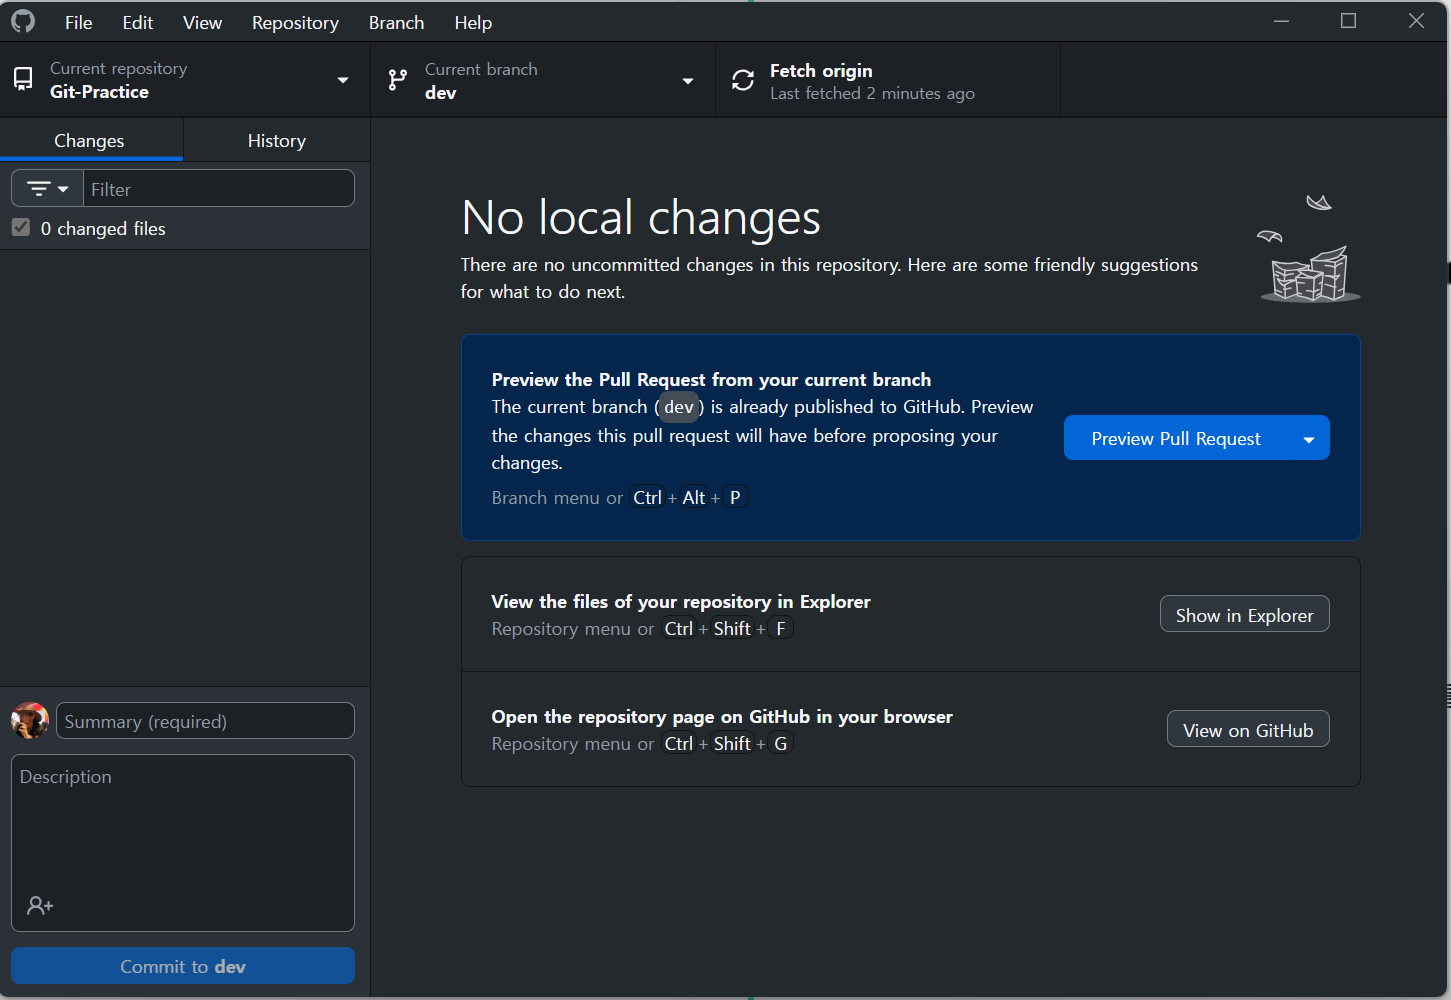Click the Fetch origin sync icon

[x=743, y=80]
